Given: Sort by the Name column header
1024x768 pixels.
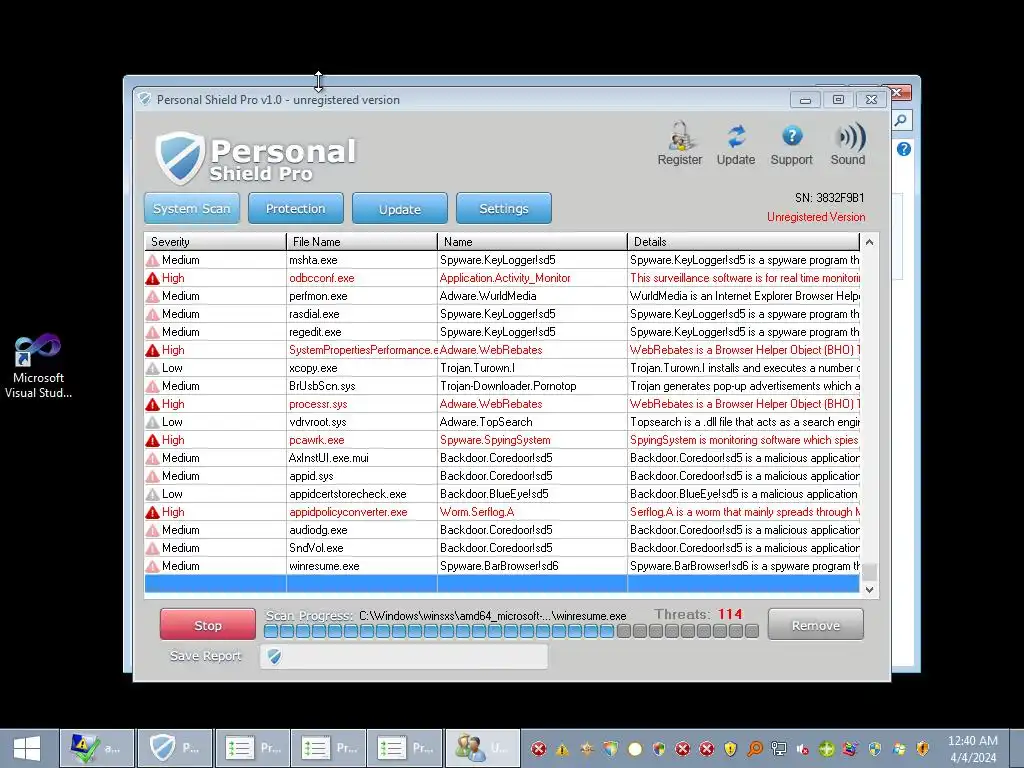Looking at the screenshot, I should [532, 242].
